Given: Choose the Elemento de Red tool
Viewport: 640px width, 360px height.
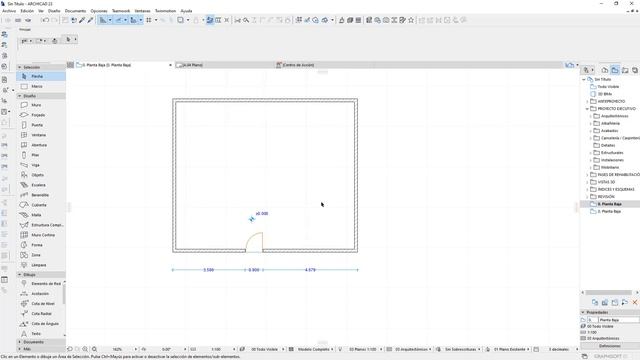Looking at the screenshot, I should (40, 284).
